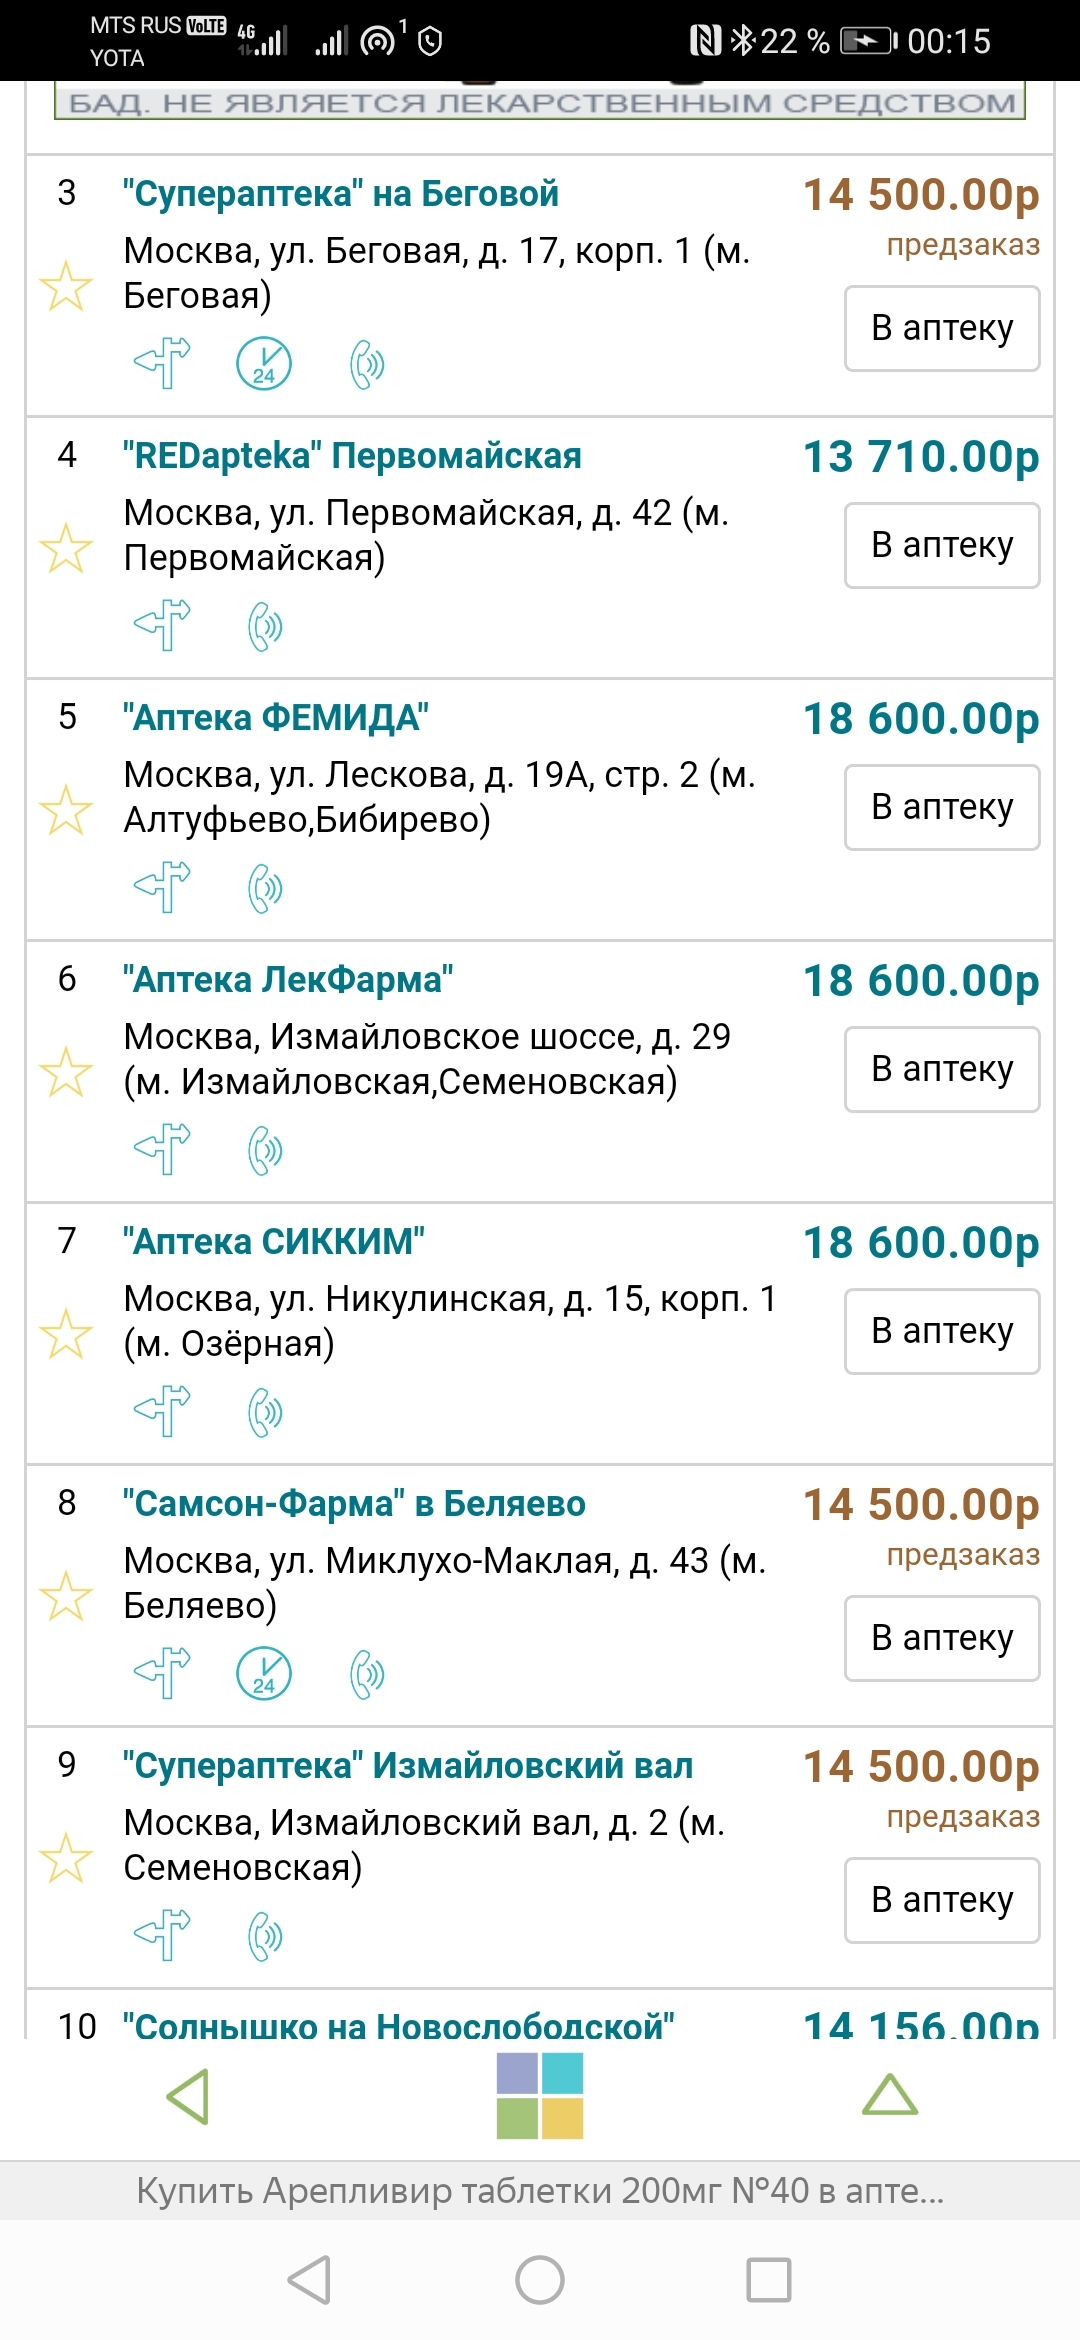Open "Аптека ЛекФарма" pharmacy link

[x=288, y=980]
